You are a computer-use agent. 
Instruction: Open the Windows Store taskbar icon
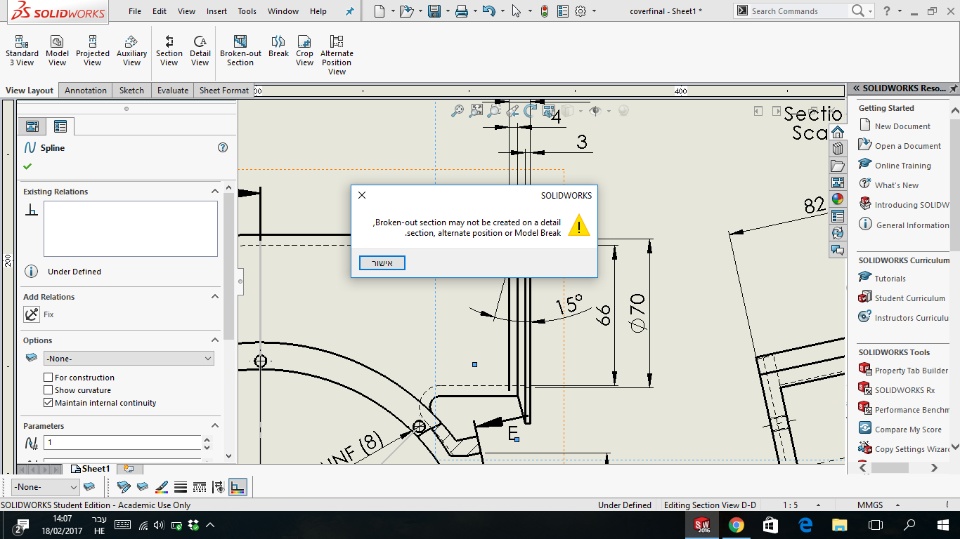770,525
